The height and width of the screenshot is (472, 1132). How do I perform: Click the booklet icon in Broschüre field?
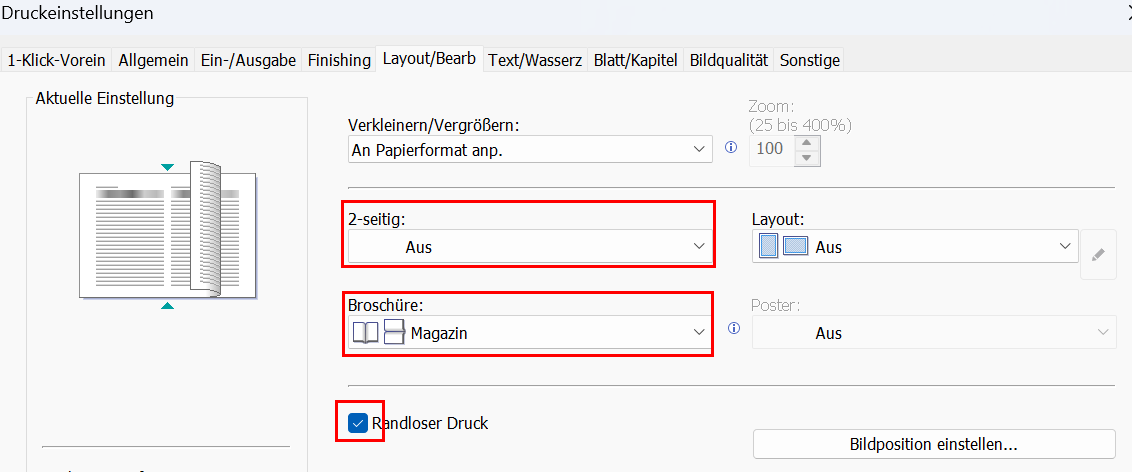[x=366, y=333]
